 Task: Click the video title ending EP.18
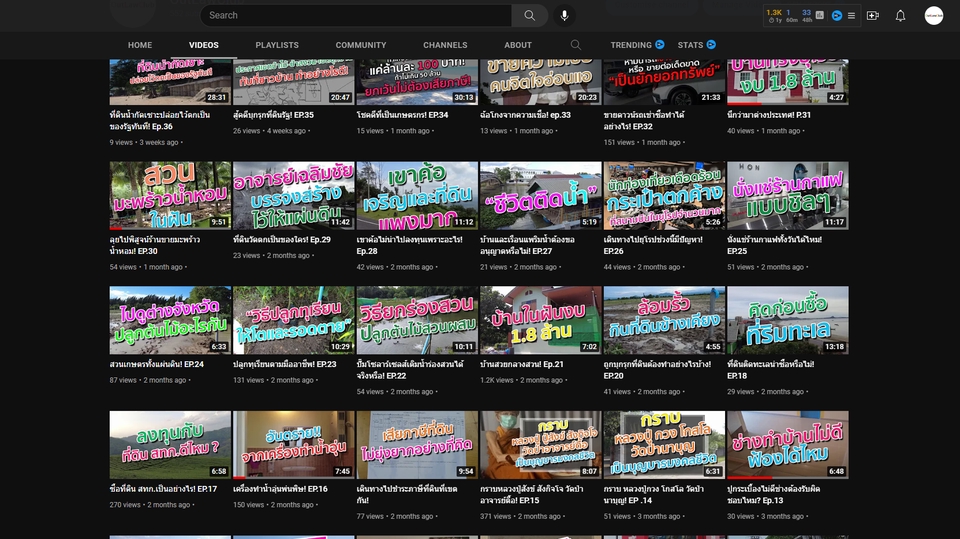pyautogui.click(x=770, y=369)
